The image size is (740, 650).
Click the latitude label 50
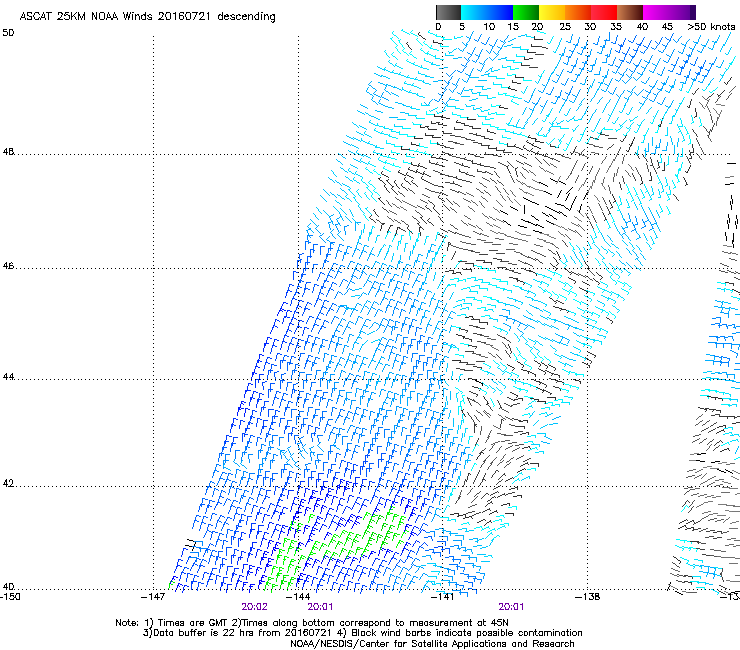(8, 33)
